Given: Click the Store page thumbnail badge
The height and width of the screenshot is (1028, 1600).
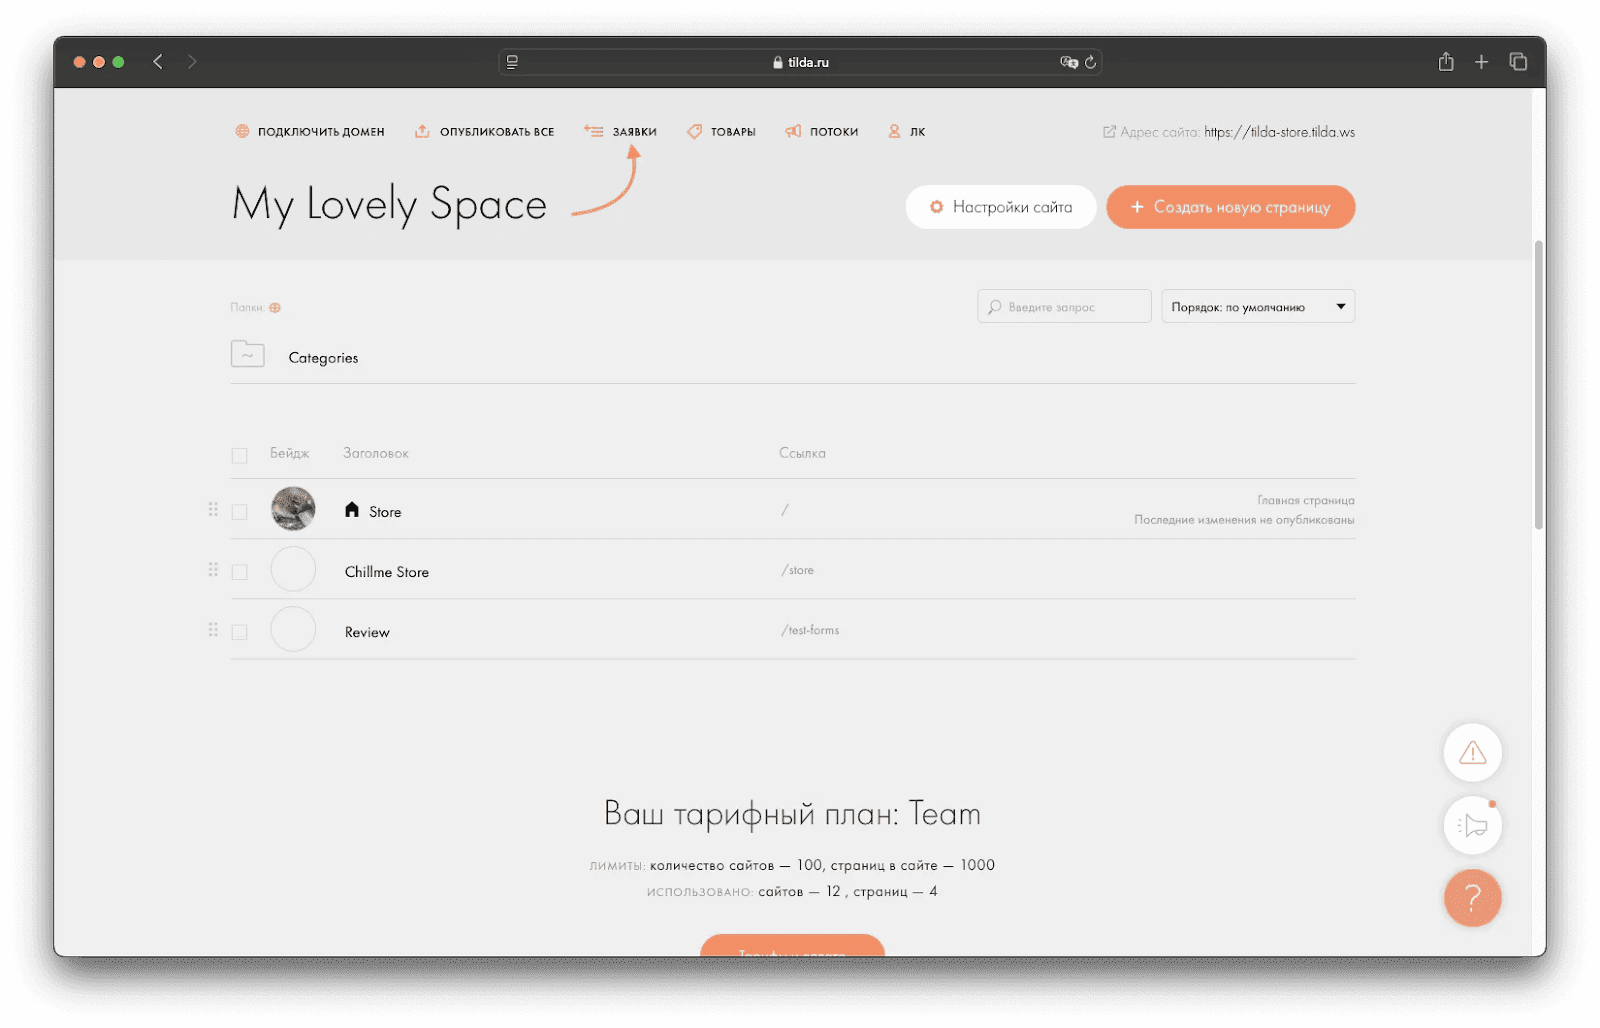Looking at the screenshot, I should click(x=293, y=510).
